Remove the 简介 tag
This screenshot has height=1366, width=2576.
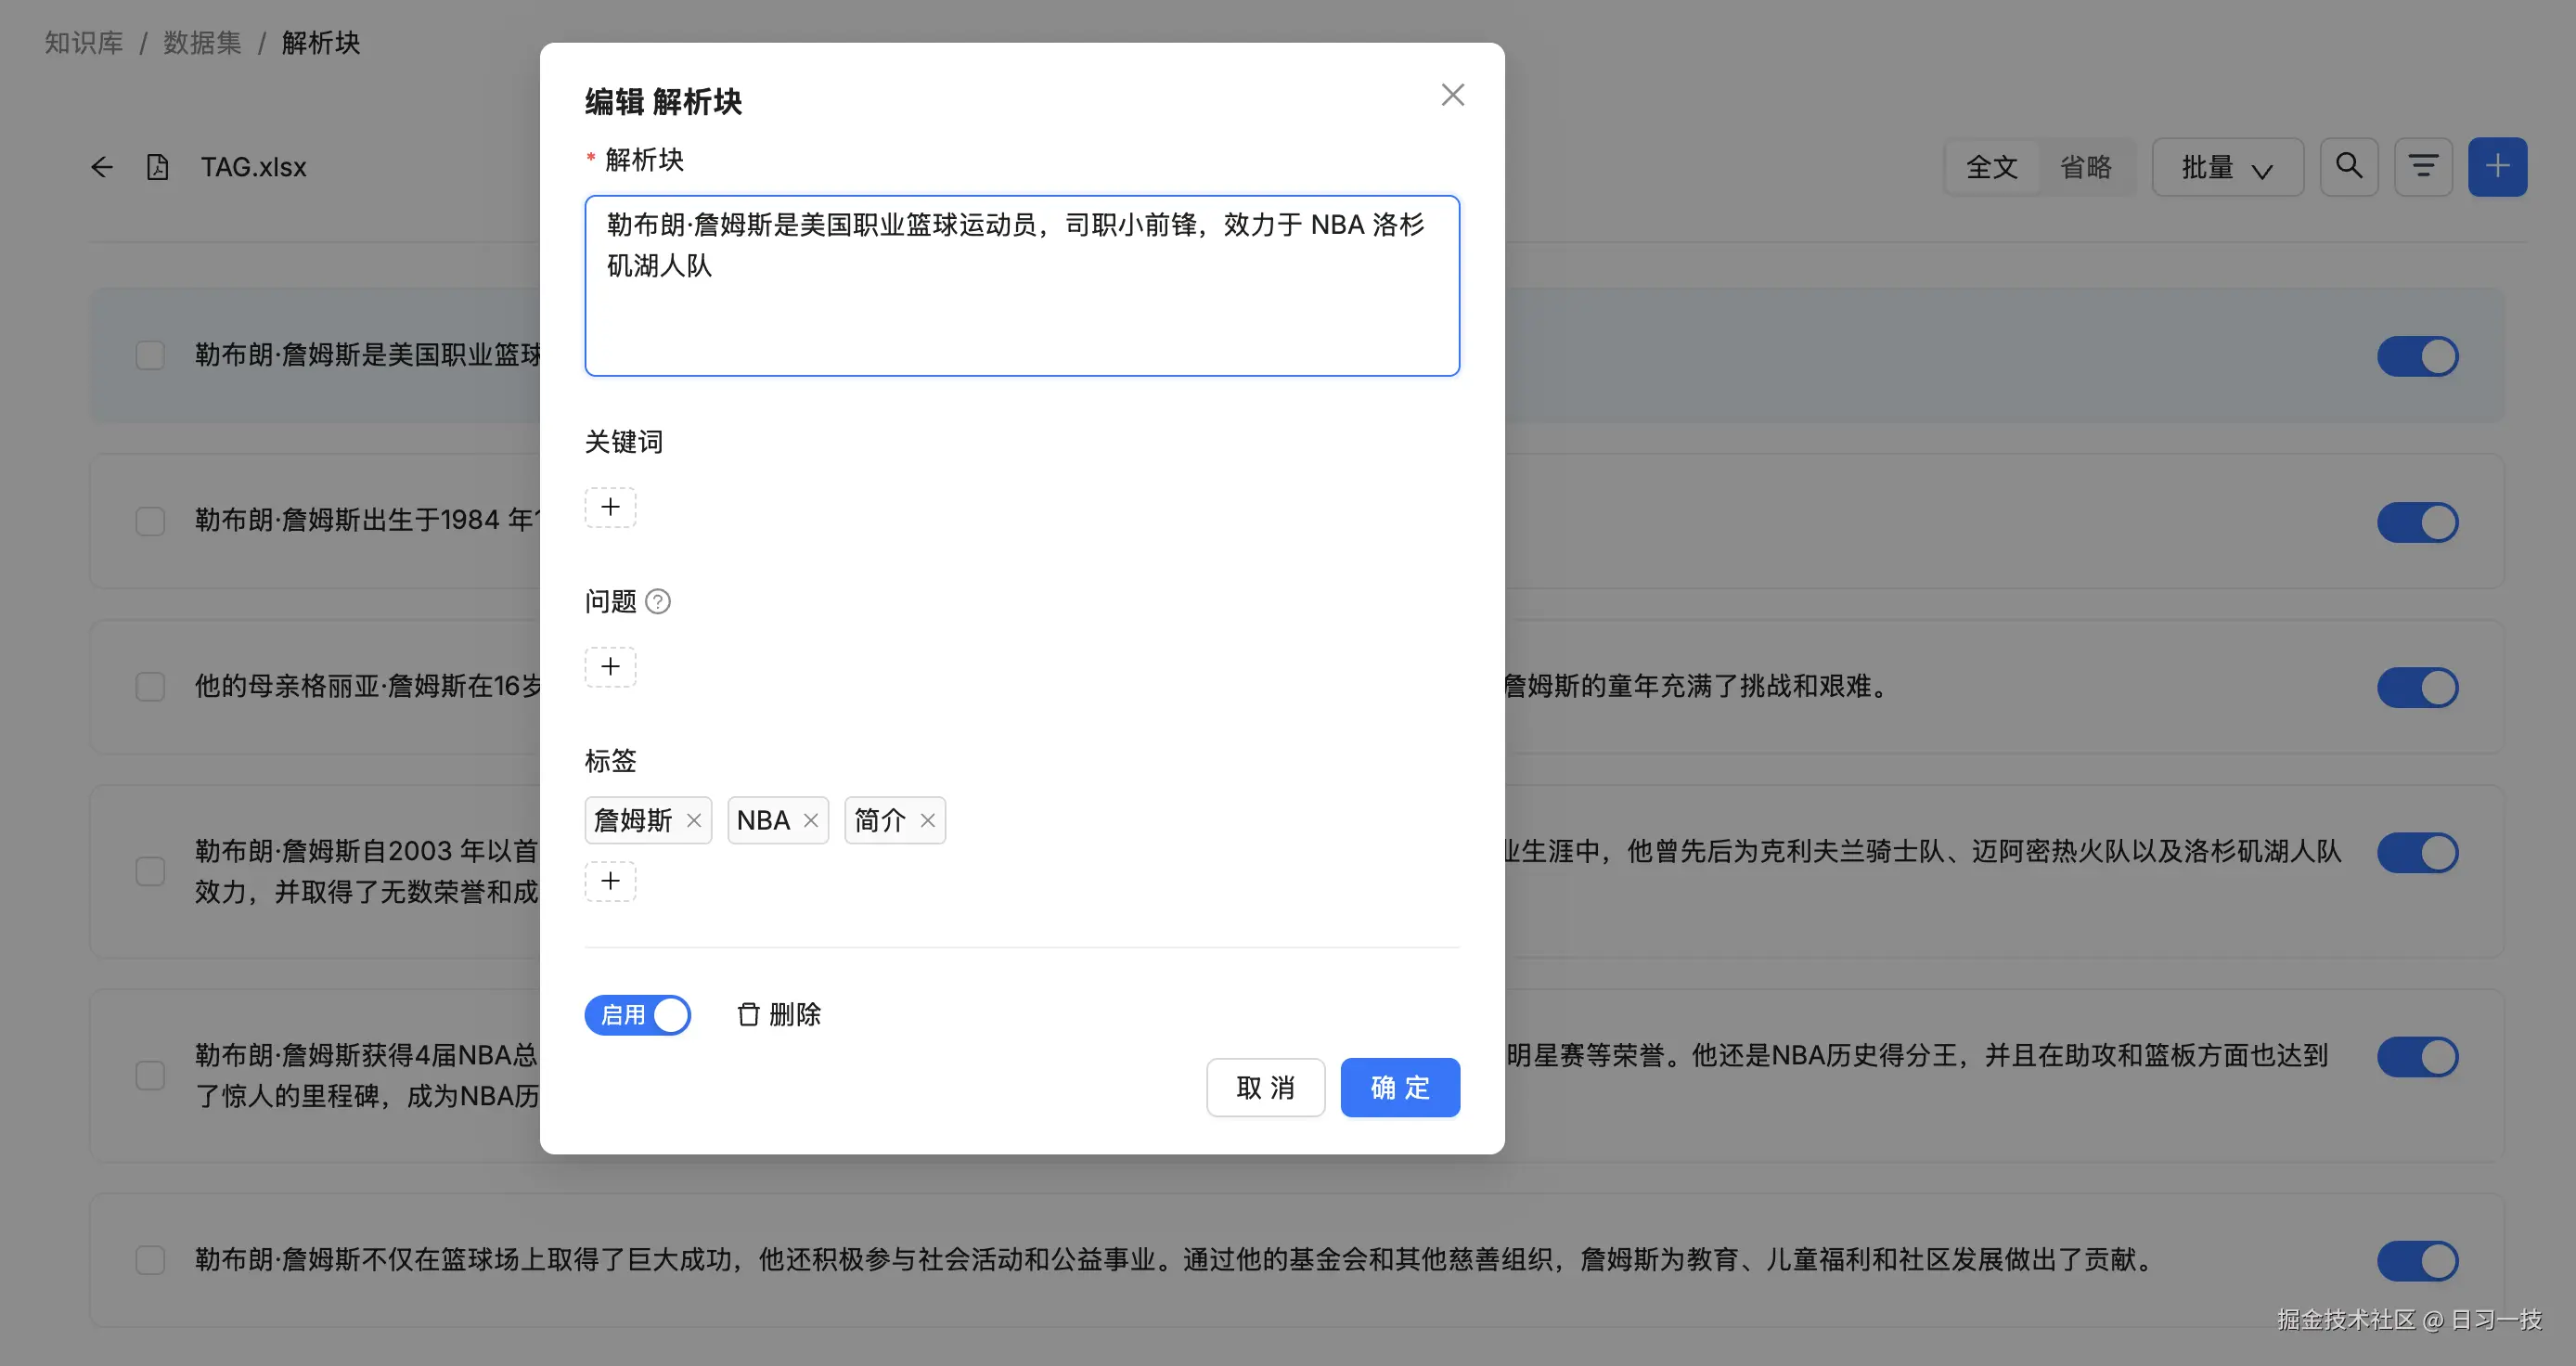928,820
